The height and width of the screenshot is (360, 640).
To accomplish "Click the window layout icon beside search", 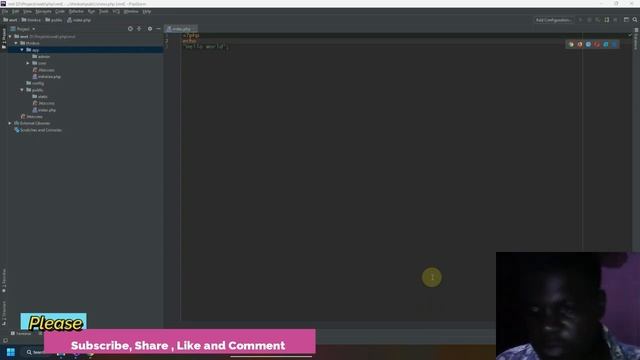I will tap(626, 20).
